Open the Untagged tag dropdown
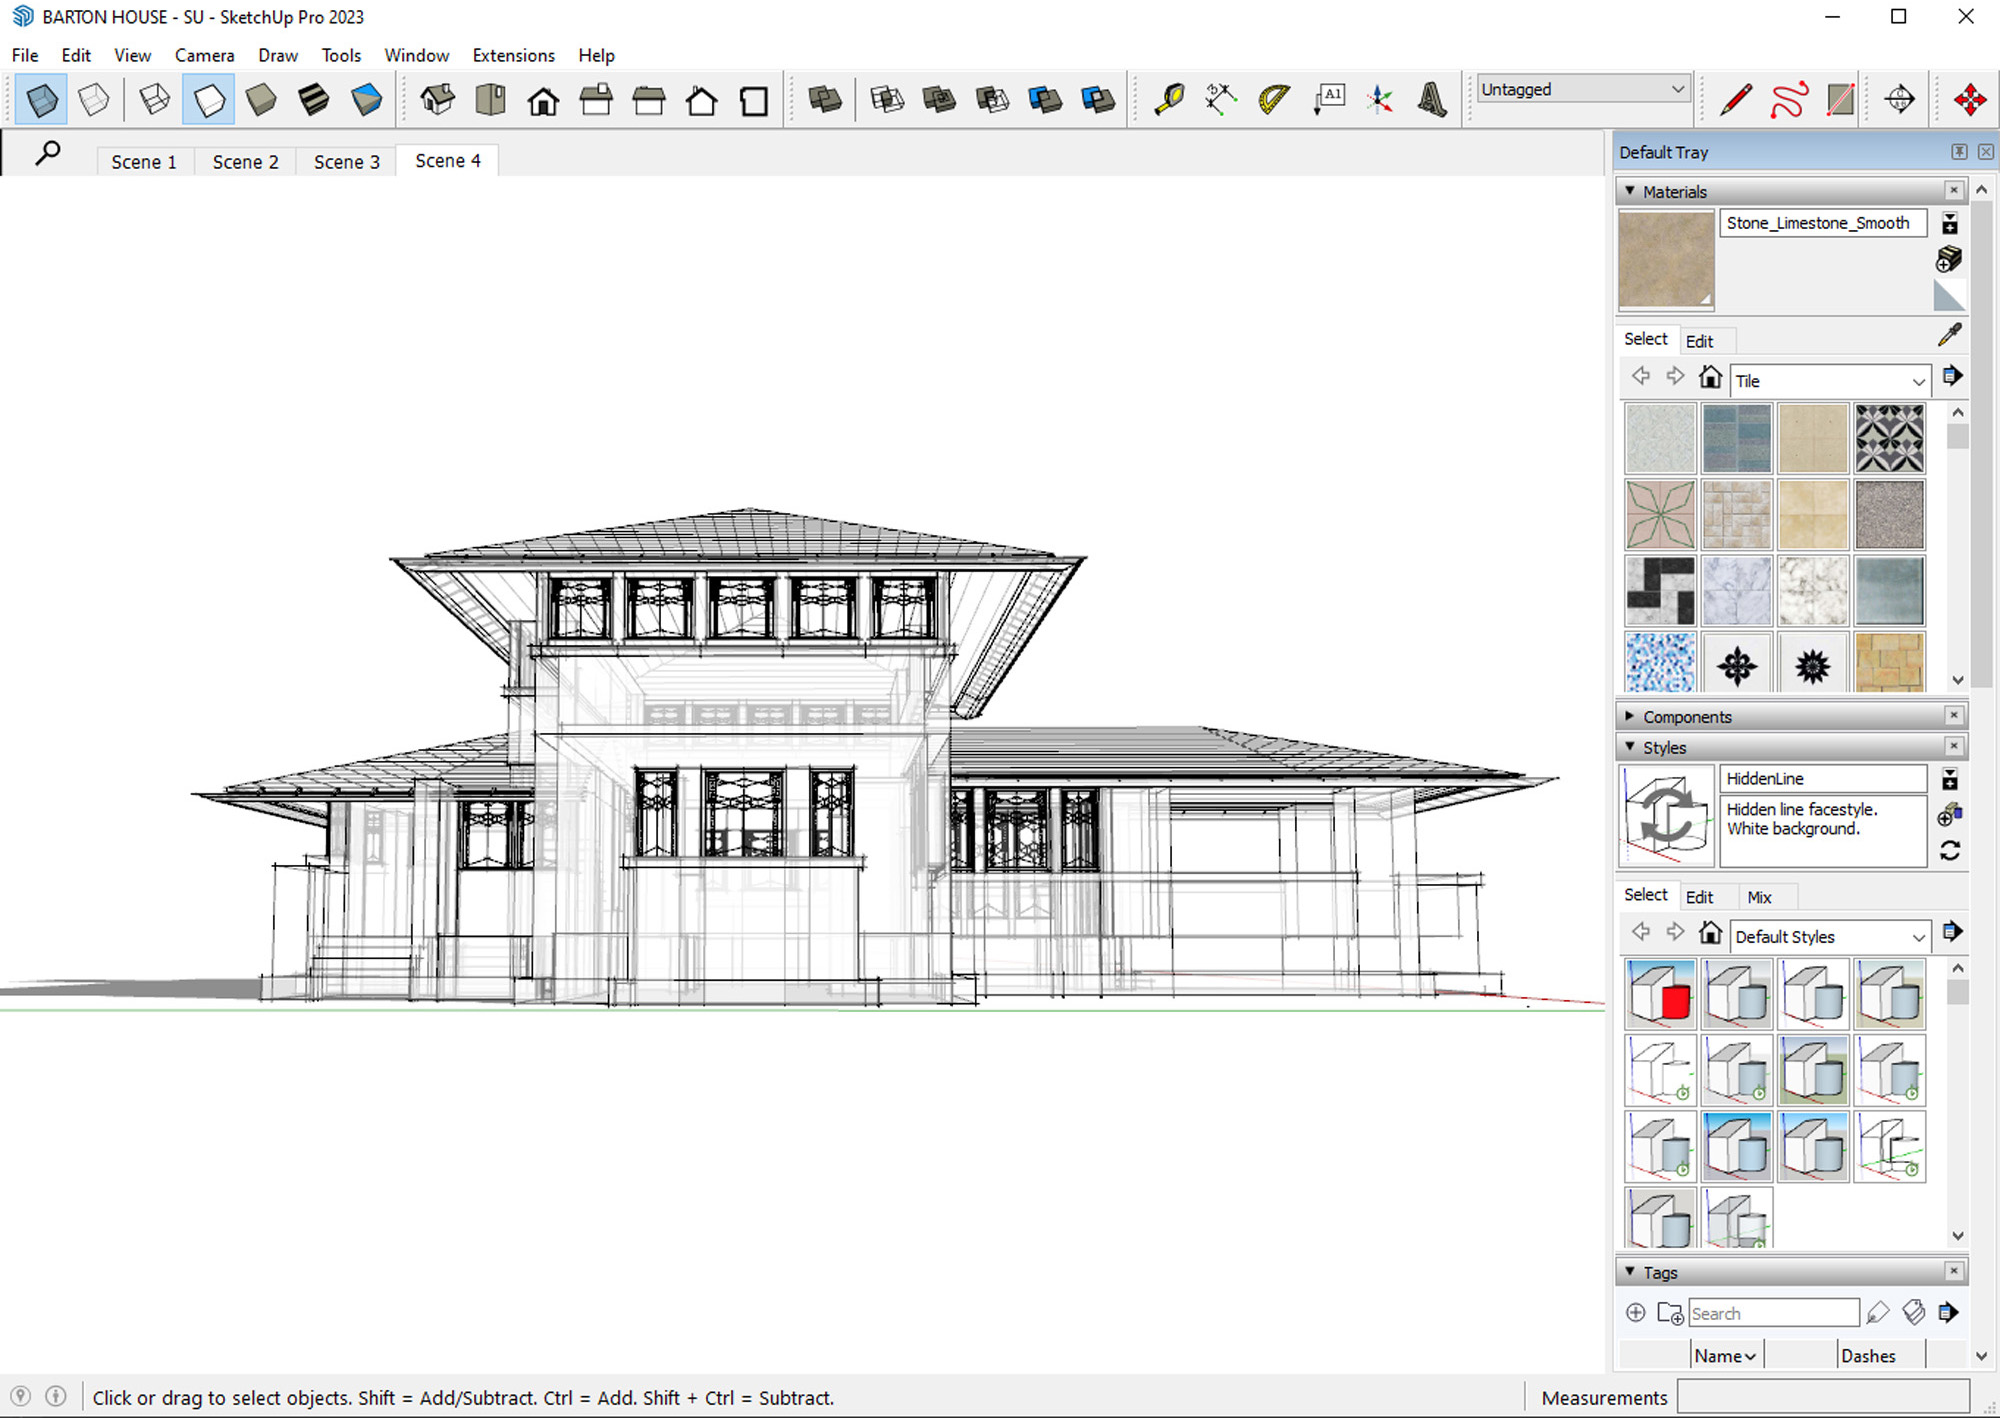This screenshot has width=2000, height=1418. [x=1584, y=89]
